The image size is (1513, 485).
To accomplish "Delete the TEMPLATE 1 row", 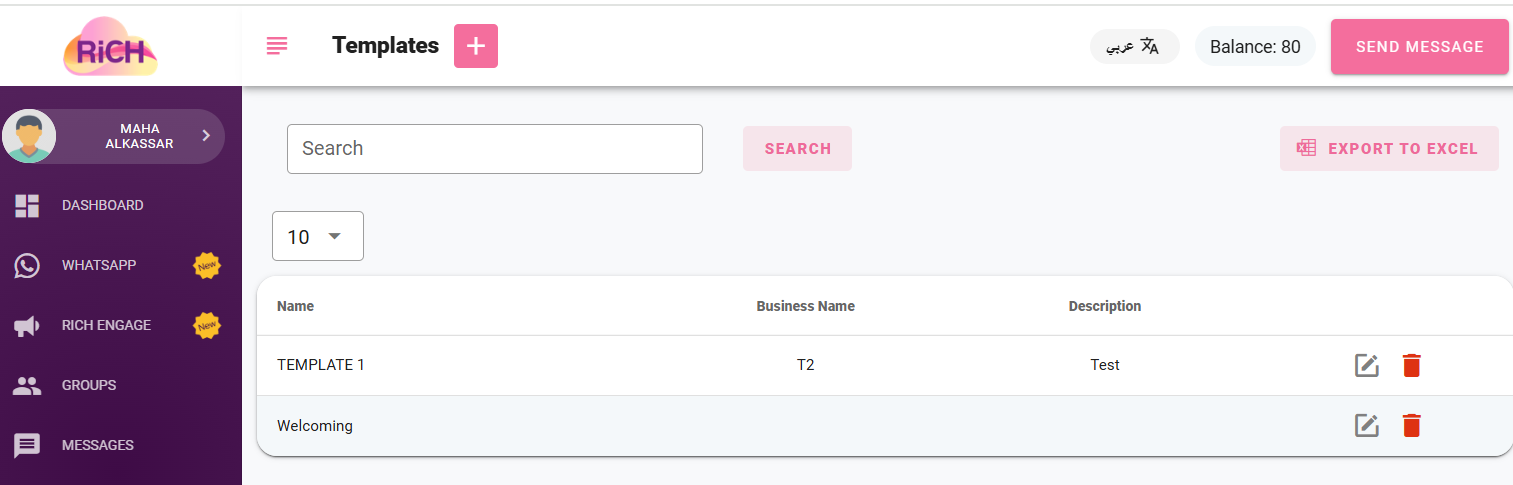I will (x=1411, y=366).
